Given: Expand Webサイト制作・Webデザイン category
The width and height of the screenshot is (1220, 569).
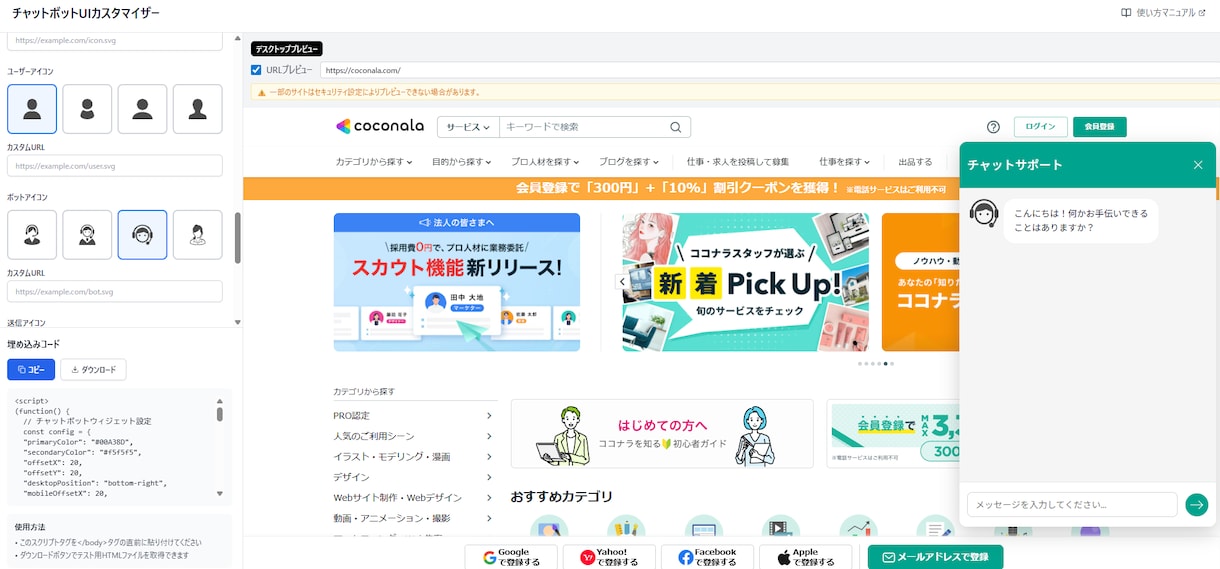Looking at the screenshot, I should pyautogui.click(x=414, y=497).
